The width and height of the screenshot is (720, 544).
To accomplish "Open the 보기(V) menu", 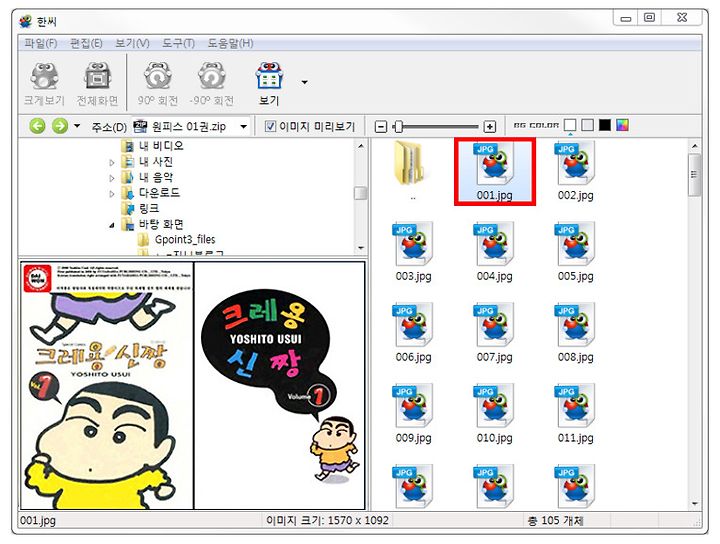I will coord(132,43).
